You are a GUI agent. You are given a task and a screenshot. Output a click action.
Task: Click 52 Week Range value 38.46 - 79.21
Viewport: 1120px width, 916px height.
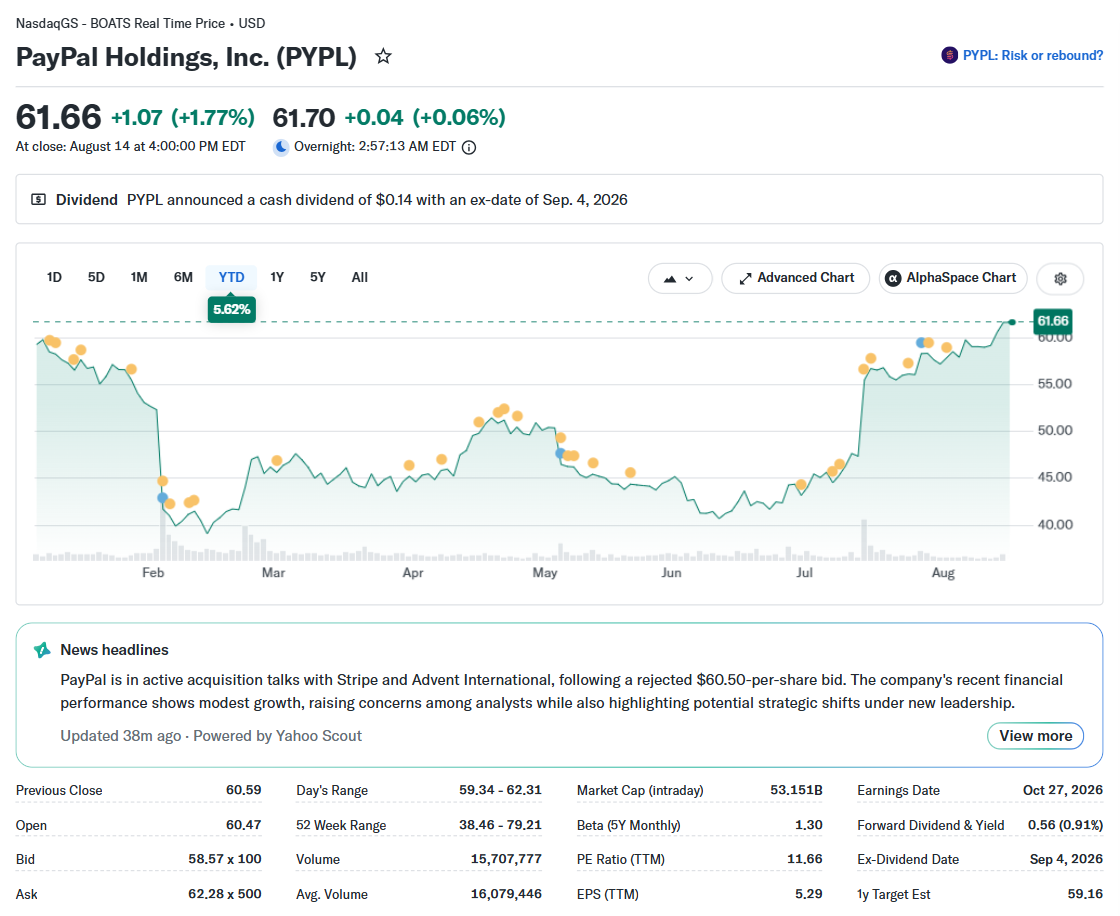[x=500, y=825]
